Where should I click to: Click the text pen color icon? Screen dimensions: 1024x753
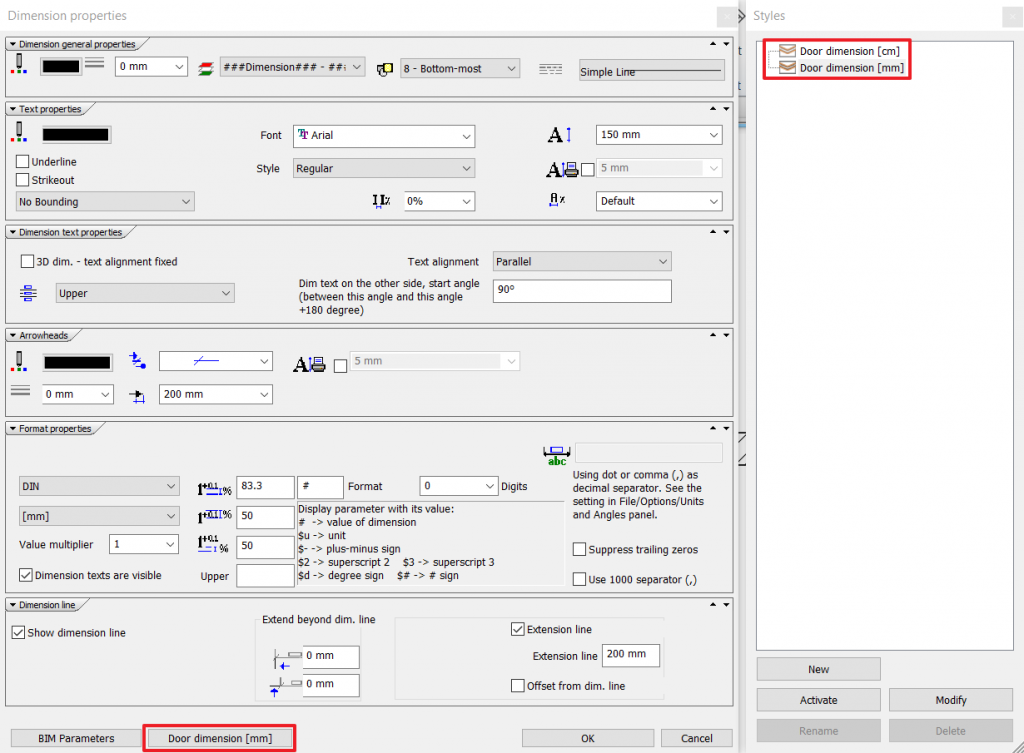click(22, 133)
